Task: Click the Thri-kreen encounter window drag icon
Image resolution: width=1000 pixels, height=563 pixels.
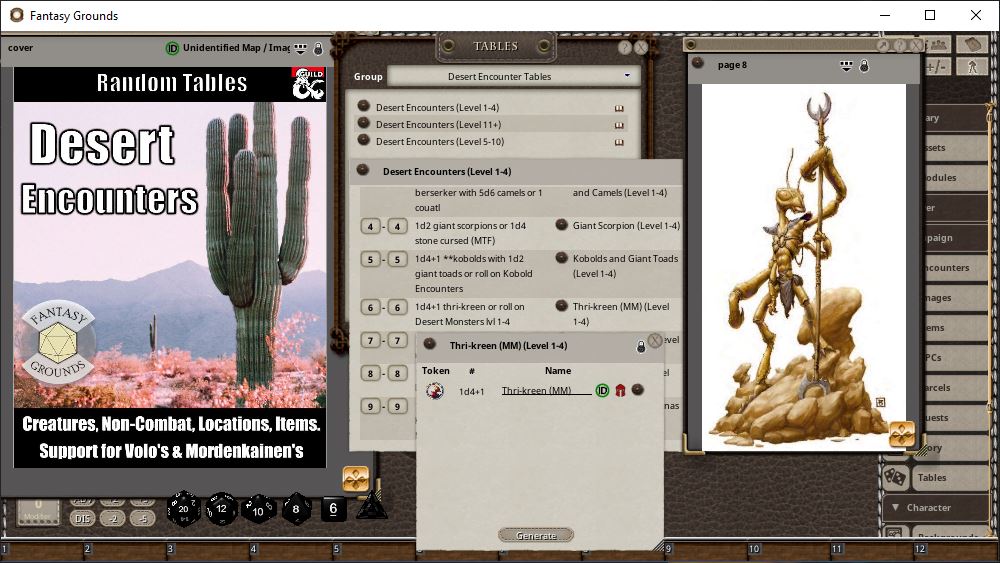Action: point(430,344)
